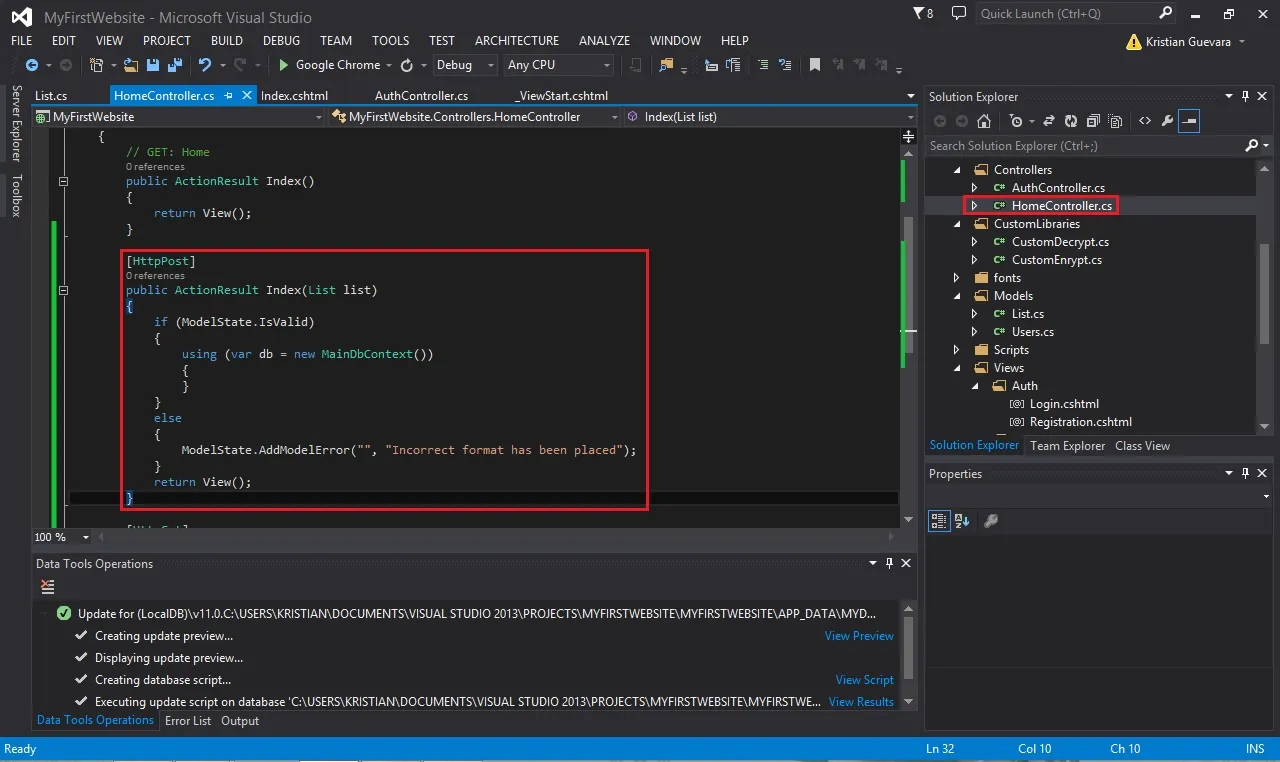Viewport: 1280px width, 762px height.
Task: Click the View Preview link
Action: pos(859,636)
